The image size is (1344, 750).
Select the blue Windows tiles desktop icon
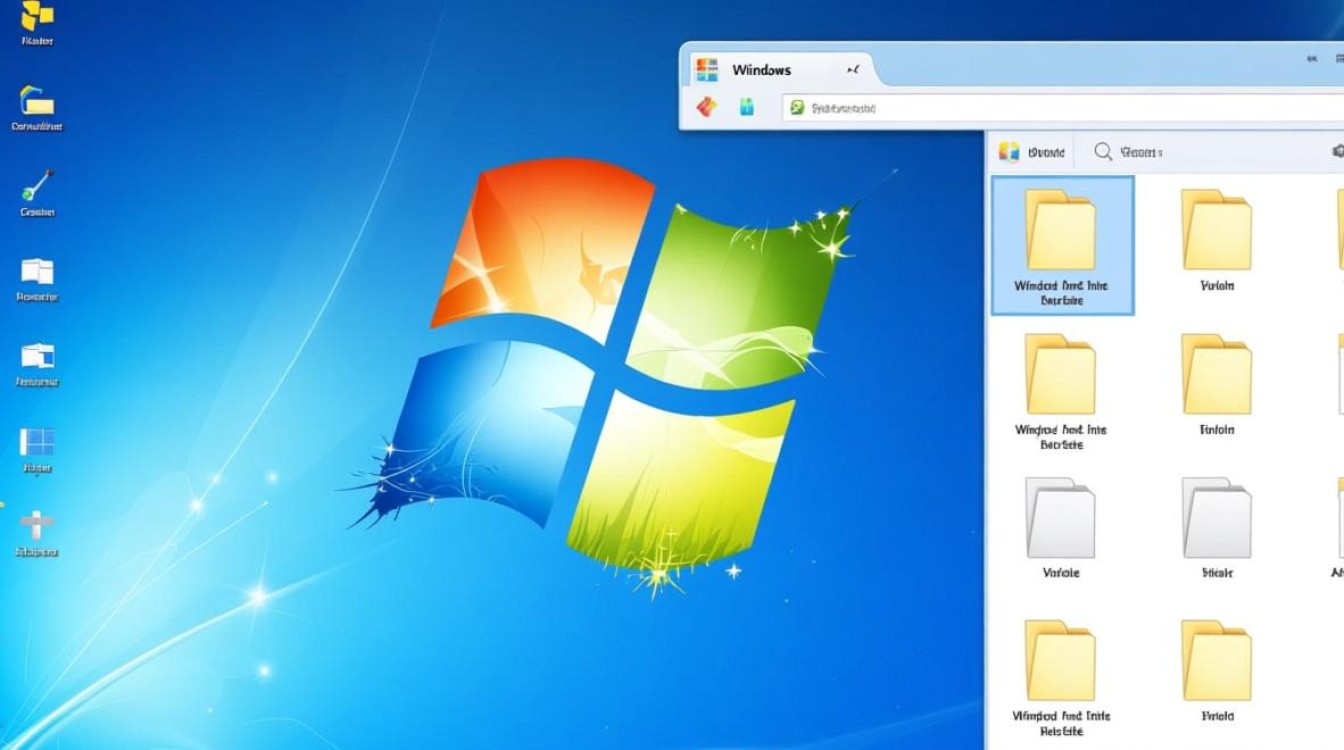38,440
